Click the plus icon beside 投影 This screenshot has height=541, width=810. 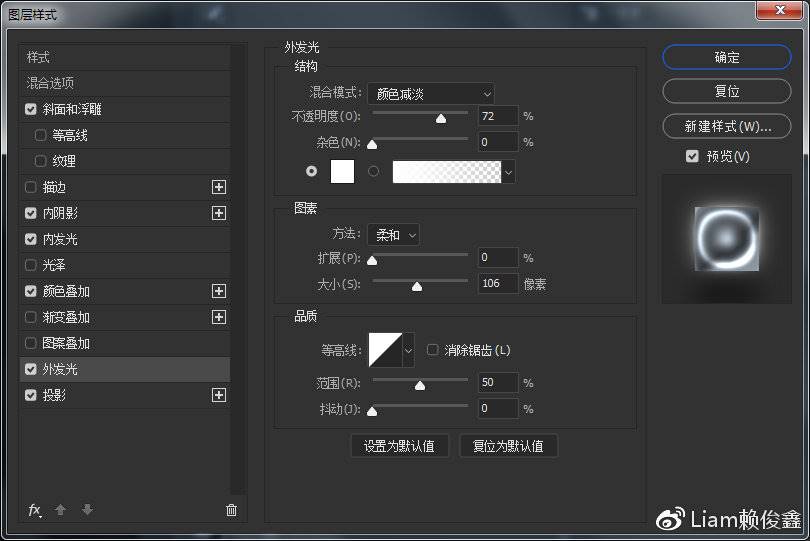(219, 395)
